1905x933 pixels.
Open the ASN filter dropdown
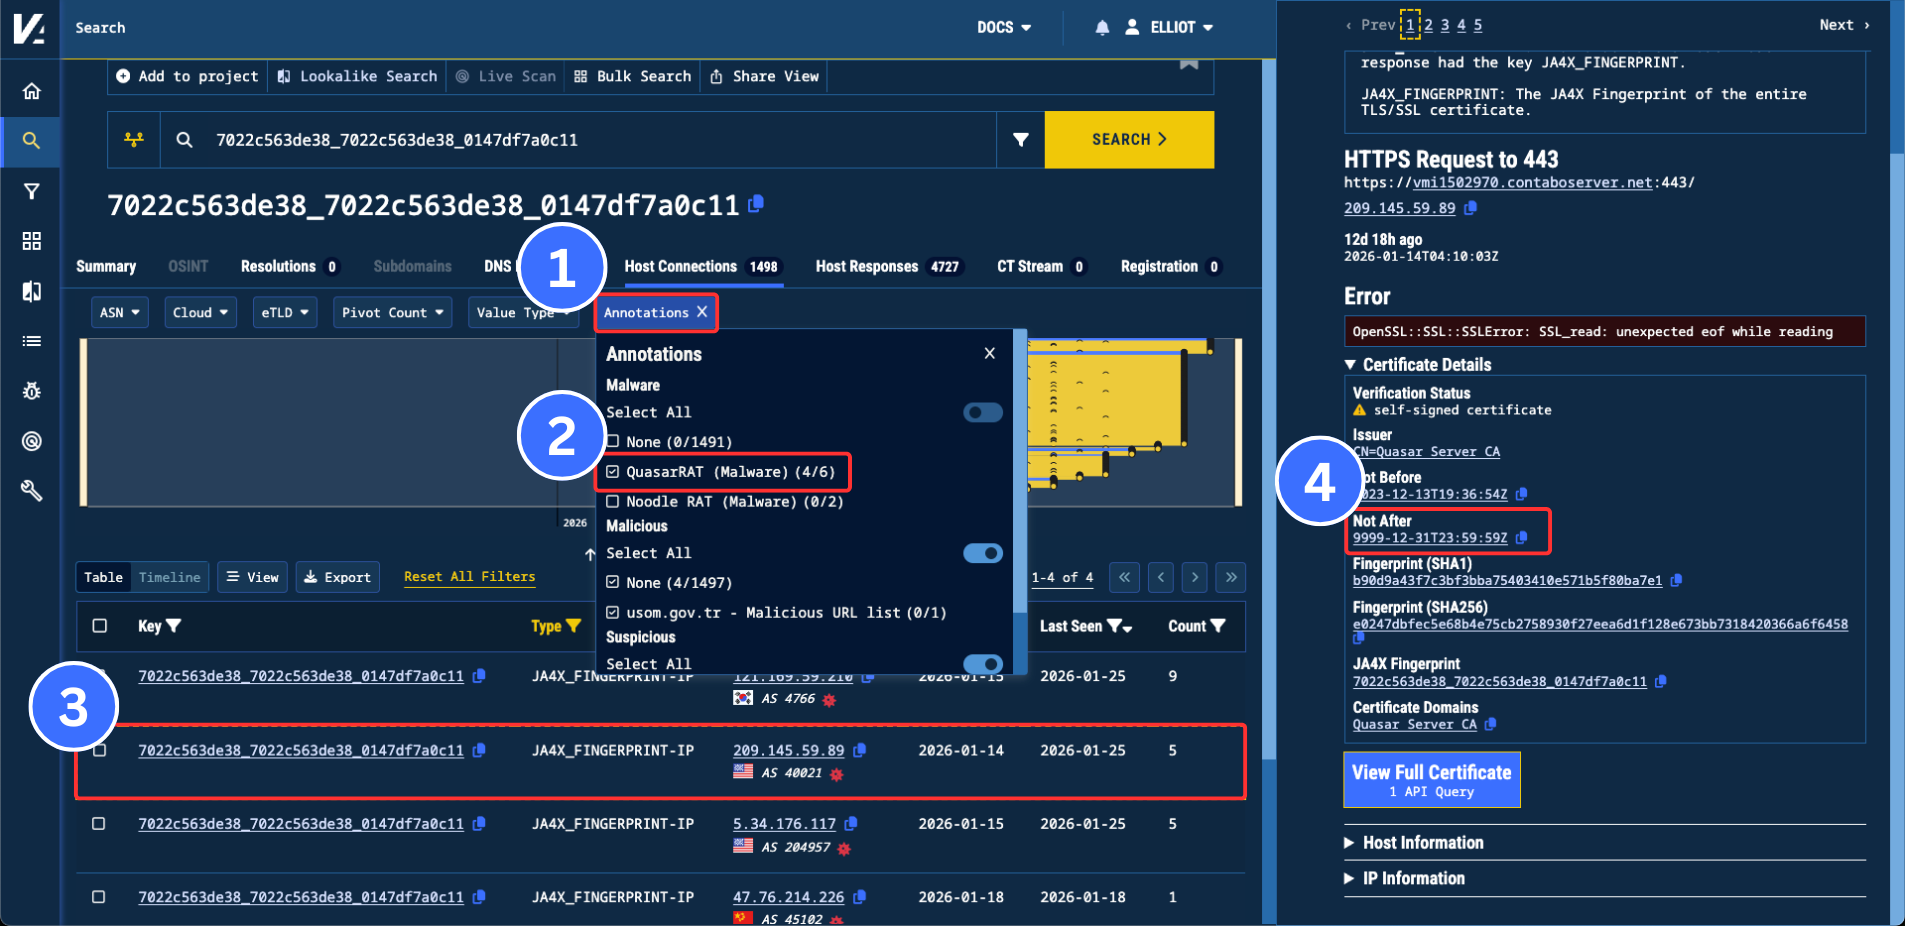[x=119, y=313]
